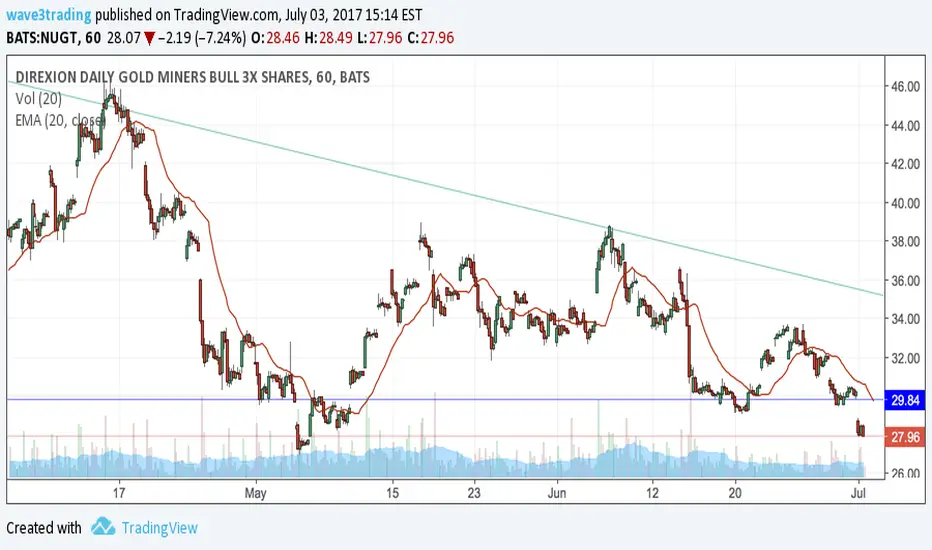Click the '23' date label on time axis

coord(474,493)
